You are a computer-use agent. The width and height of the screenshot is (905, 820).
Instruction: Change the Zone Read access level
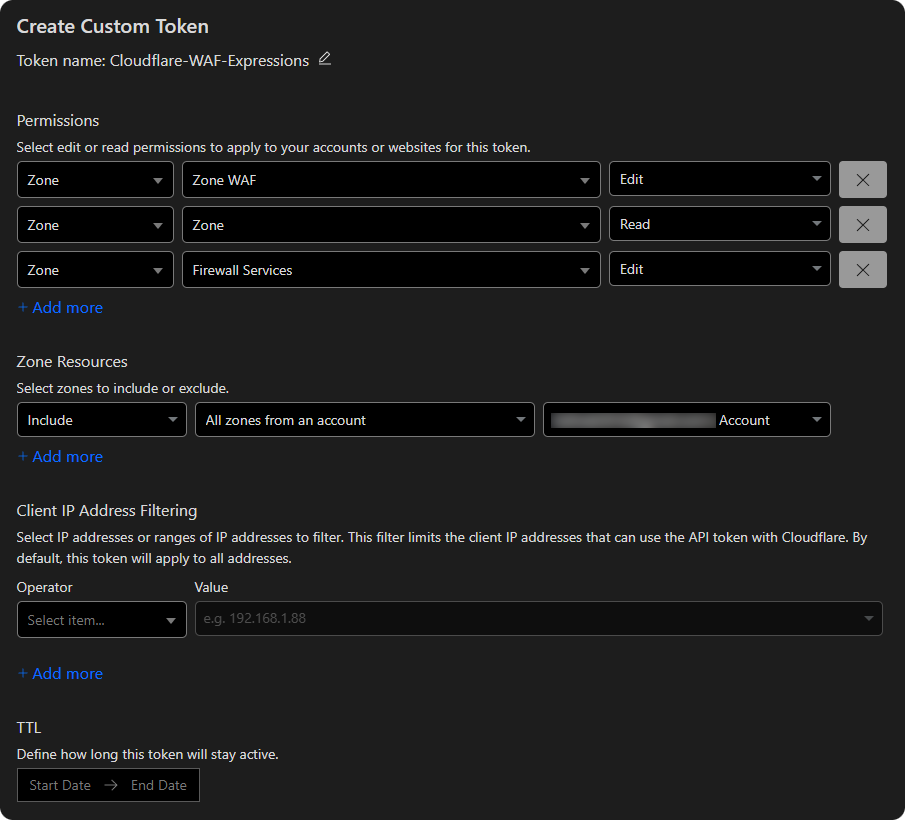[719, 225]
